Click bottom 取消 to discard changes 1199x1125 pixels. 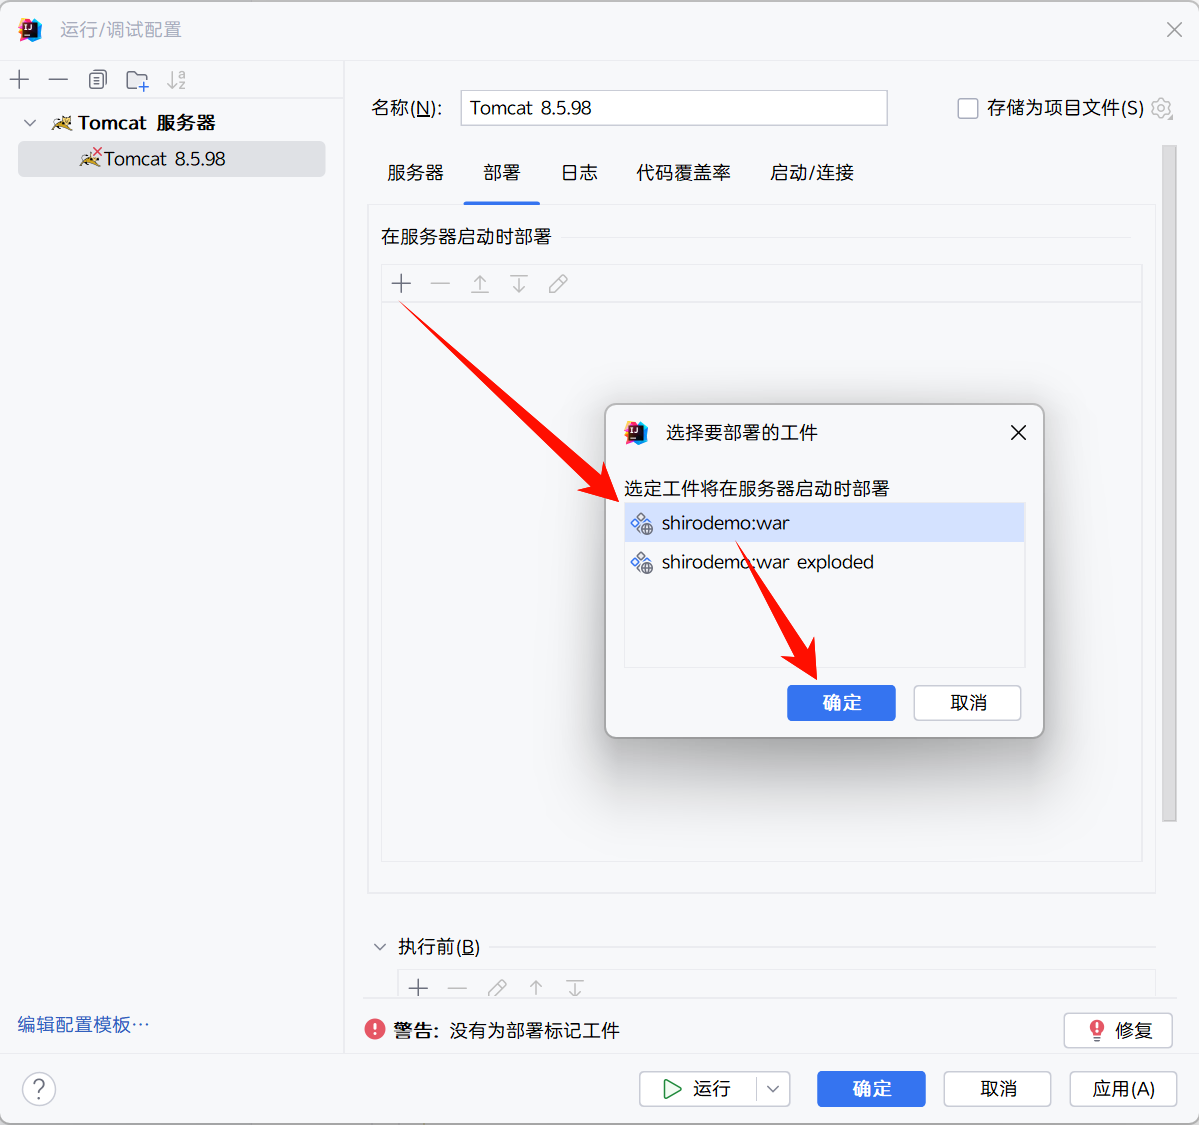[x=997, y=1088]
